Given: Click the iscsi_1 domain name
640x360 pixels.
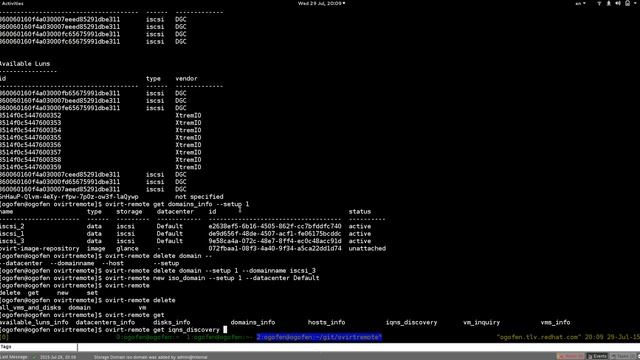Looking at the screenshot, I should pos(12,233).
